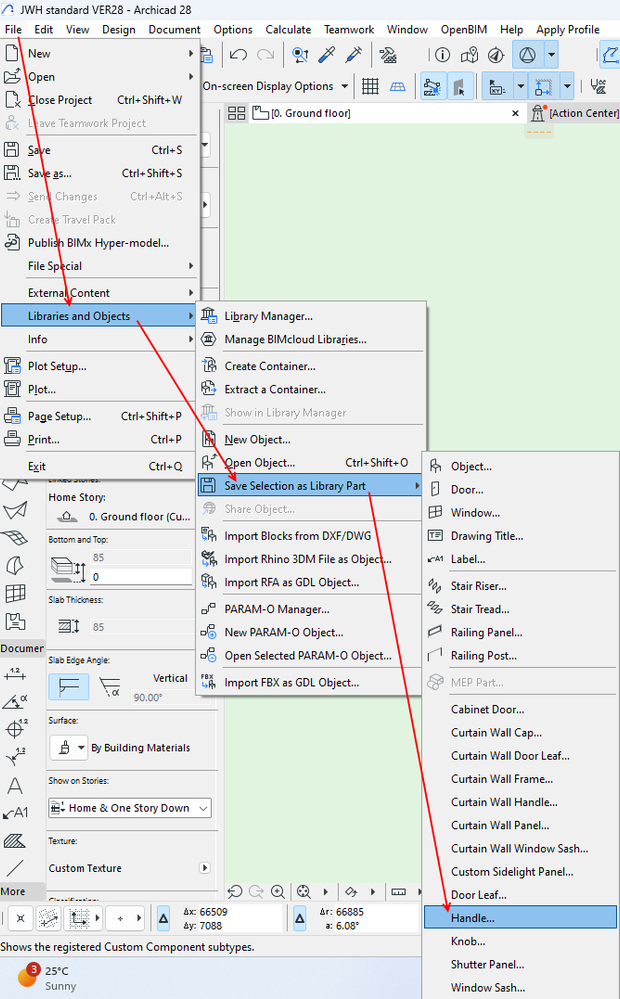Viewport: 620px width, 999px height.
Task: Choose Handle... in the library part submenu
Action: 520,918
